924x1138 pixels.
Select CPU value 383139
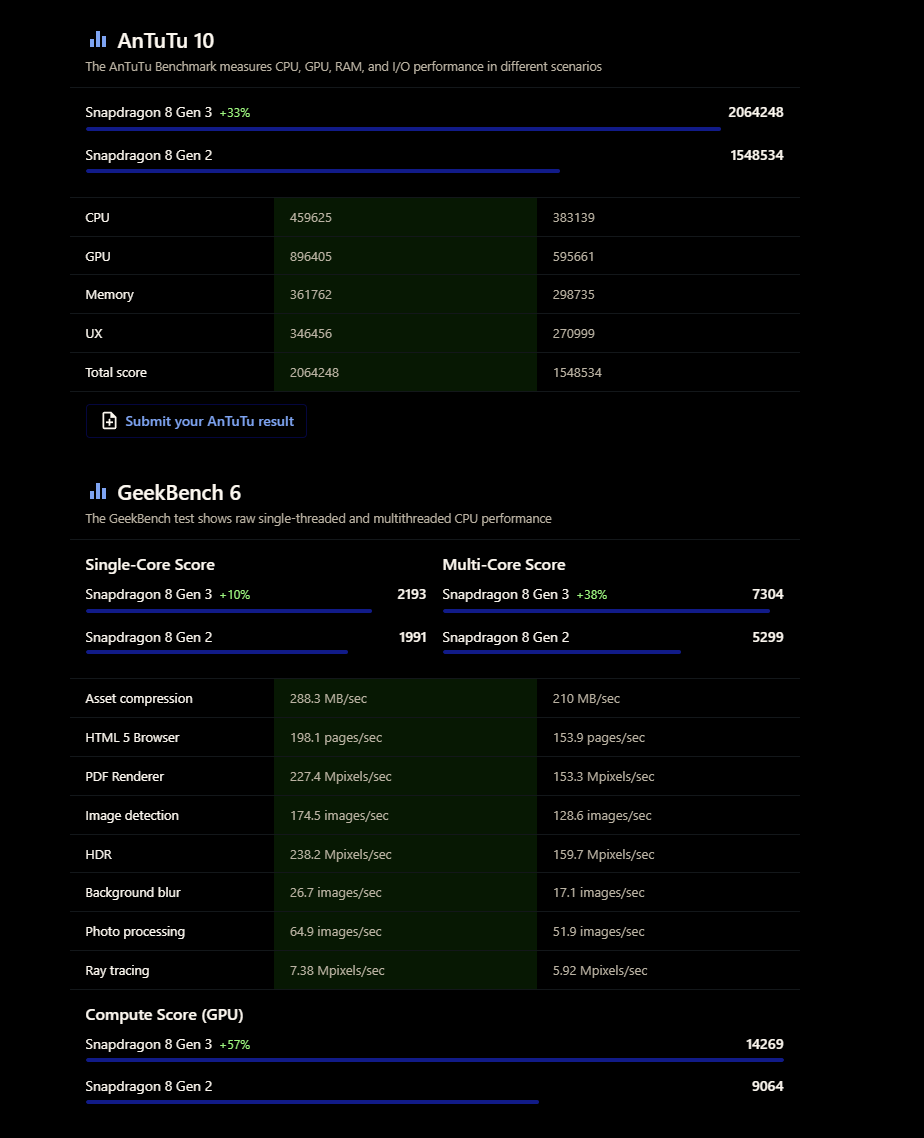pos(573,217)
